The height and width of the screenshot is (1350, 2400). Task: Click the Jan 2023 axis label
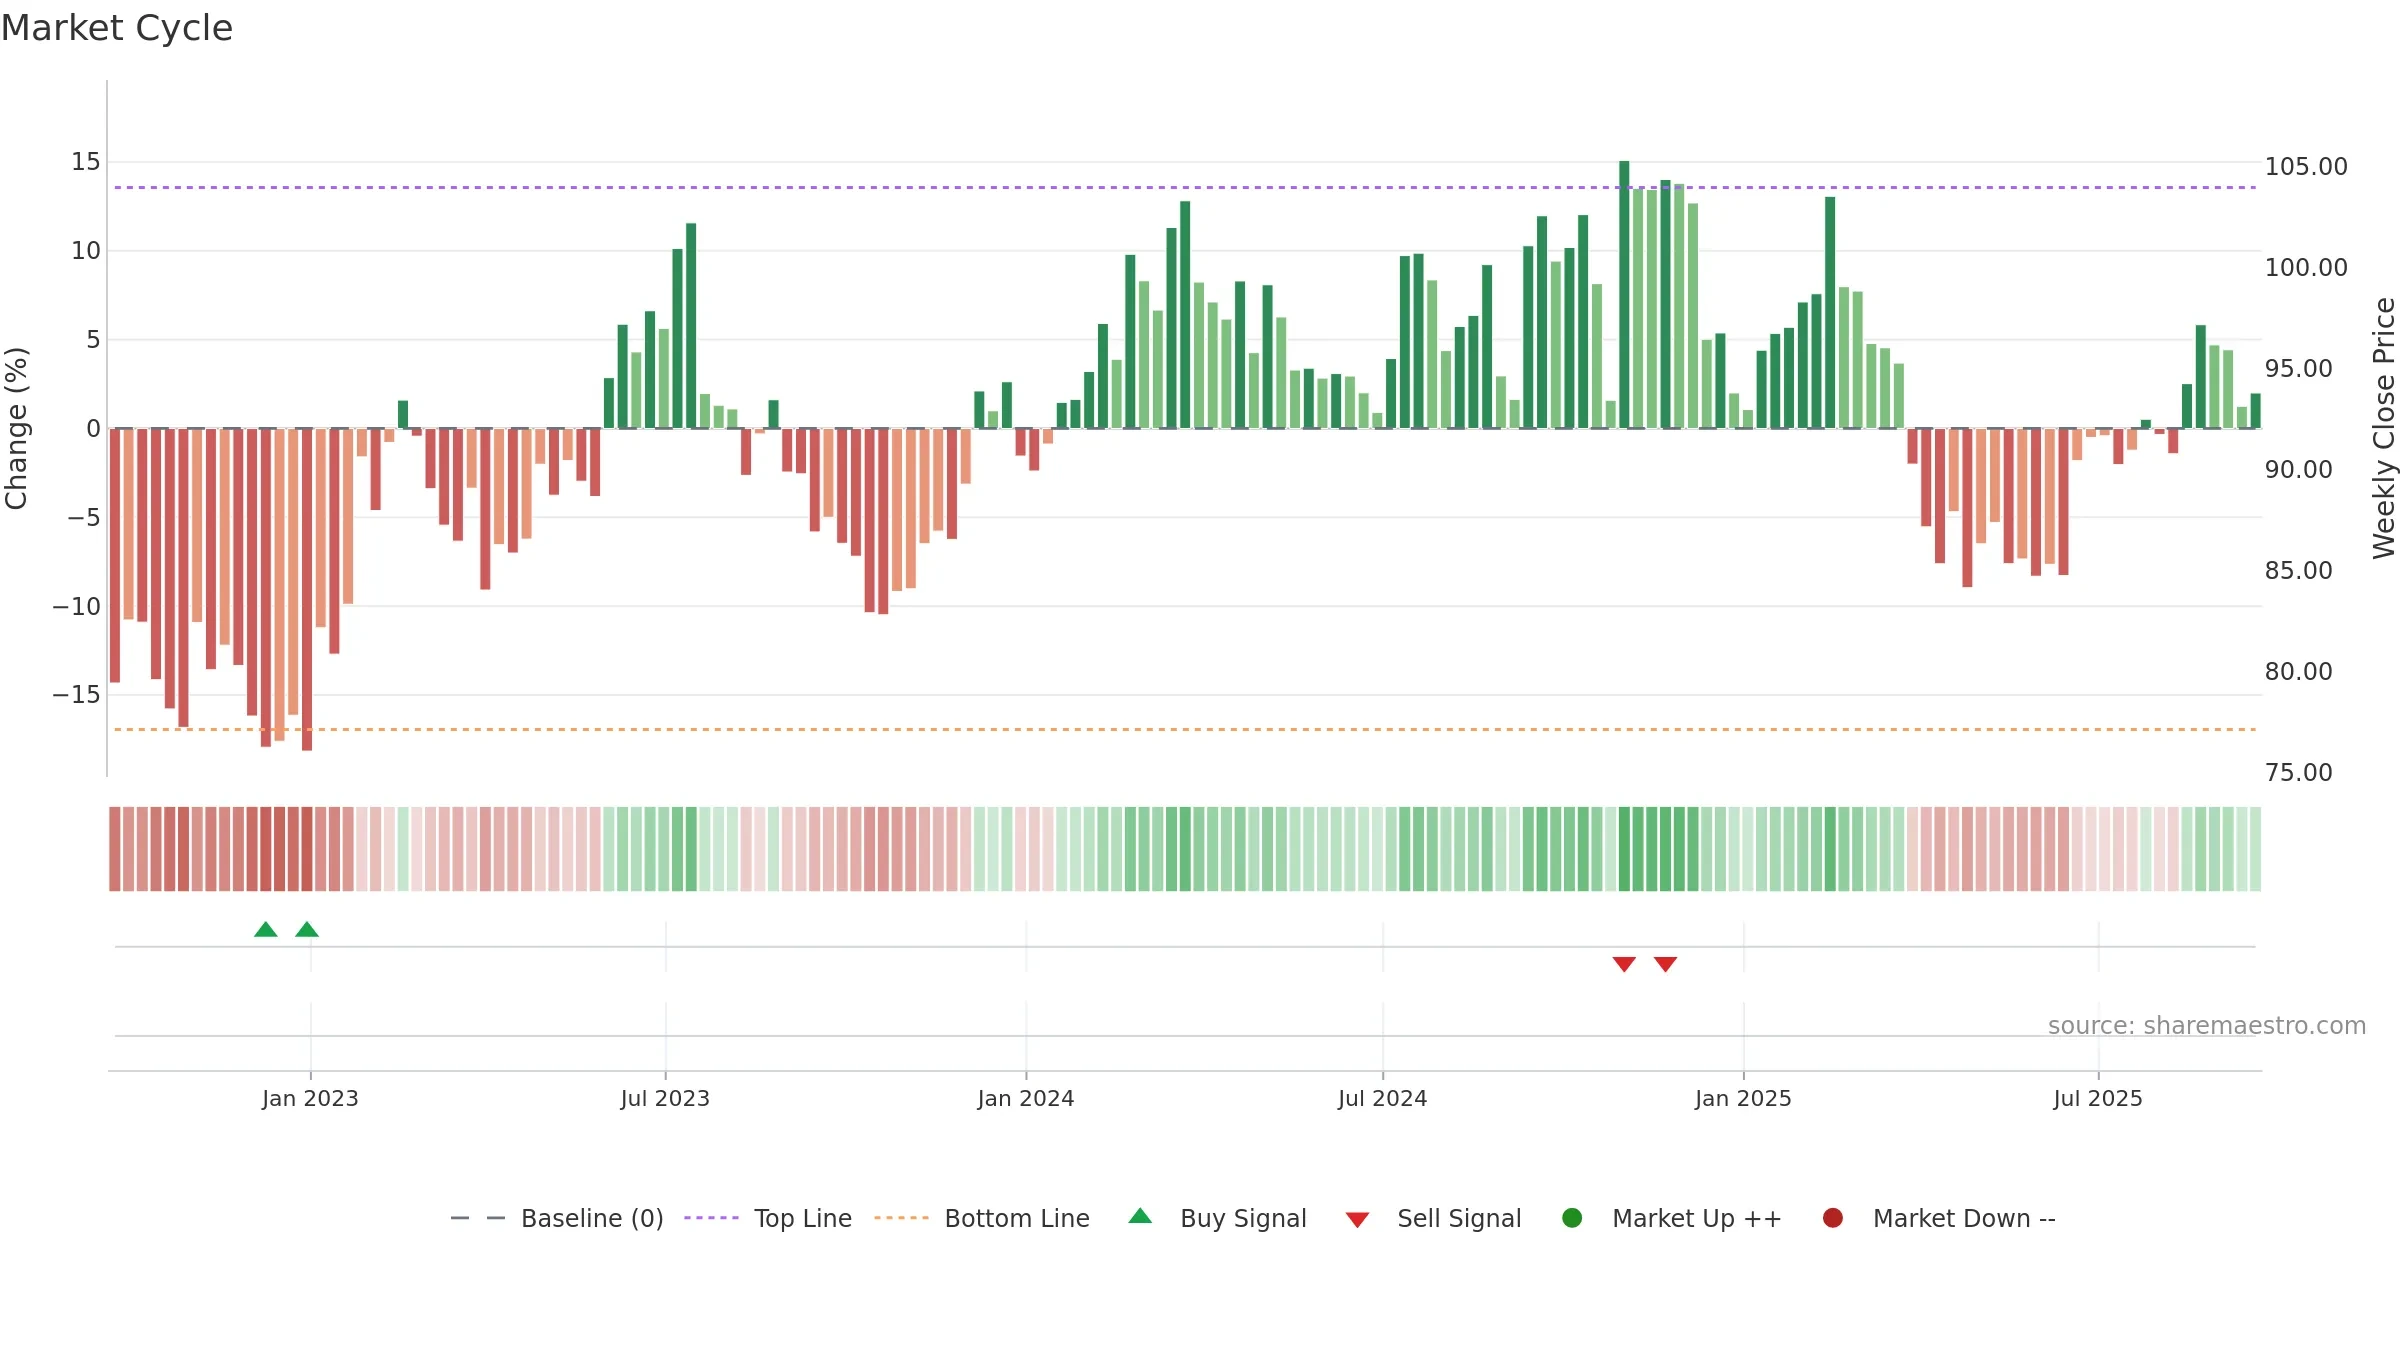coord(310,1098)
